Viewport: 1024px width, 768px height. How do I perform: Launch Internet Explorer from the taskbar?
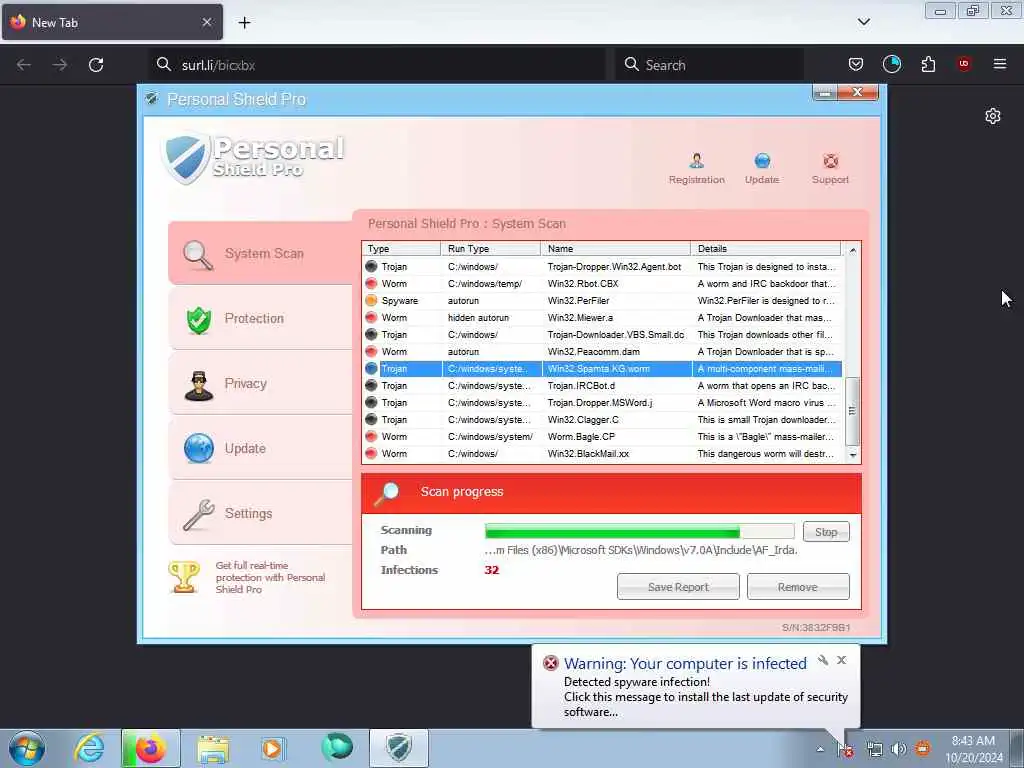[89, 748]
